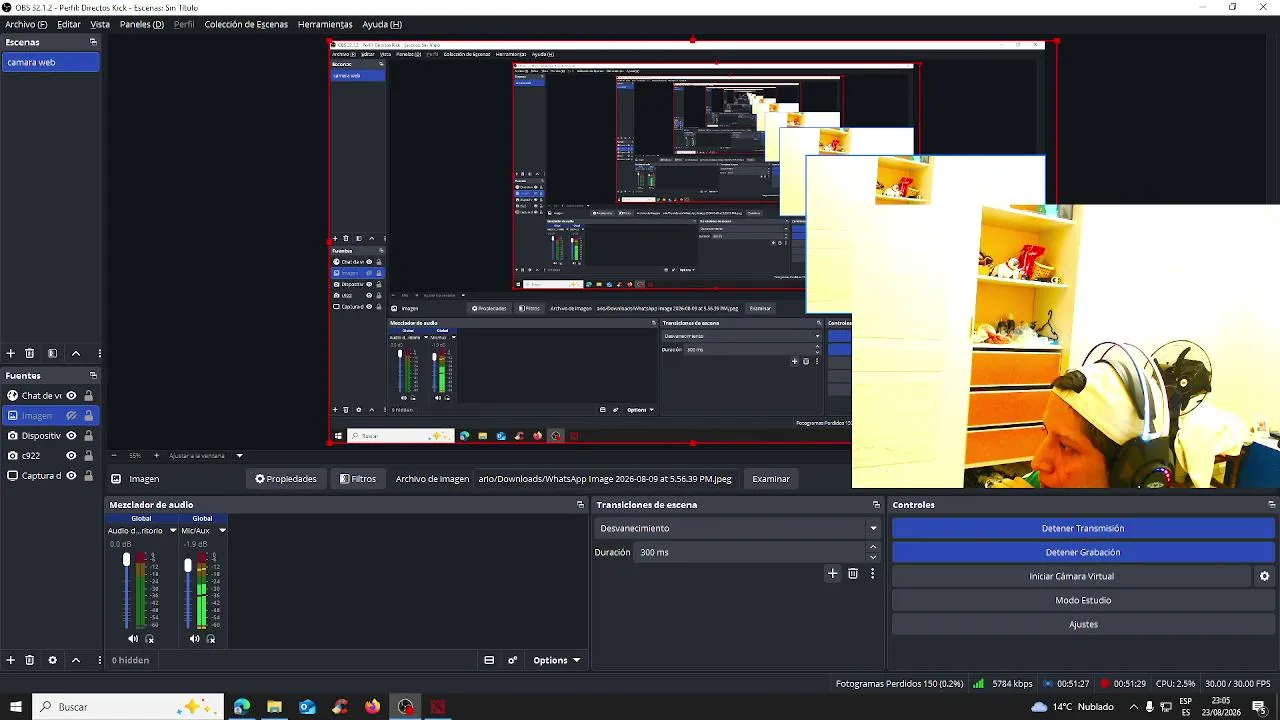This screenshot has height=720, width=1280.
Task: Open the Herramientas menu
Action: pyautogui.click(x=325, y=24)
